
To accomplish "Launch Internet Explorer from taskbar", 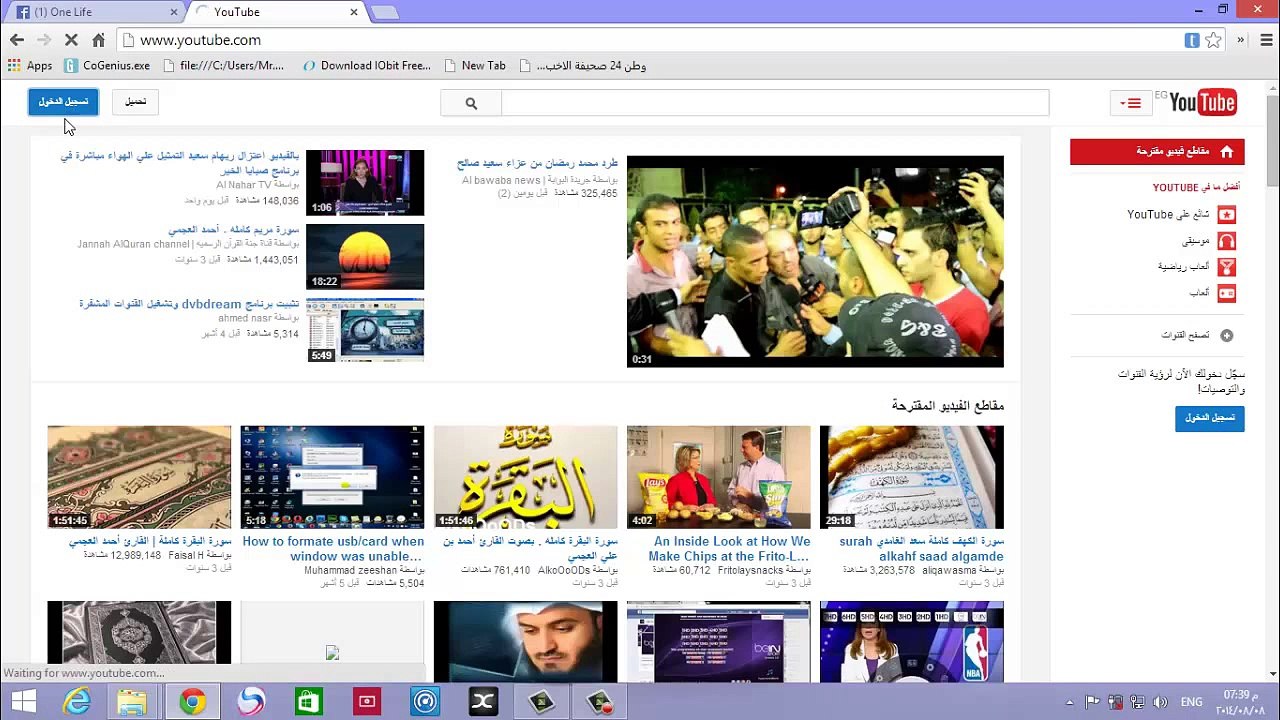I will [x=77, y=702].
